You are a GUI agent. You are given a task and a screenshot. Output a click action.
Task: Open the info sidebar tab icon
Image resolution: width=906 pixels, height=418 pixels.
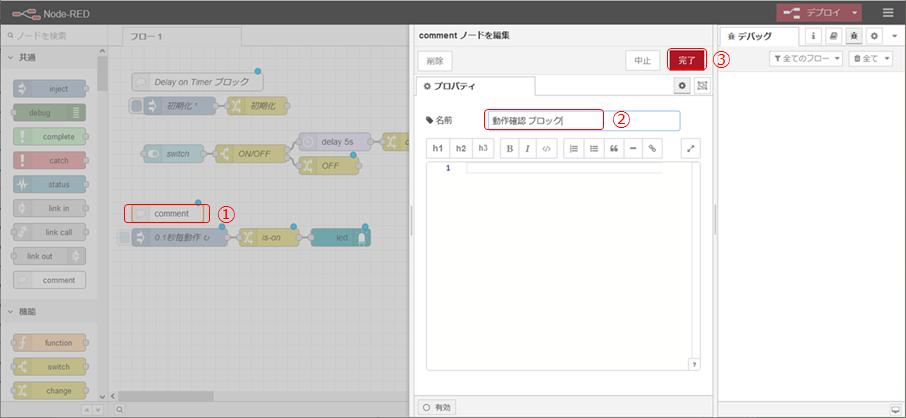813,36
